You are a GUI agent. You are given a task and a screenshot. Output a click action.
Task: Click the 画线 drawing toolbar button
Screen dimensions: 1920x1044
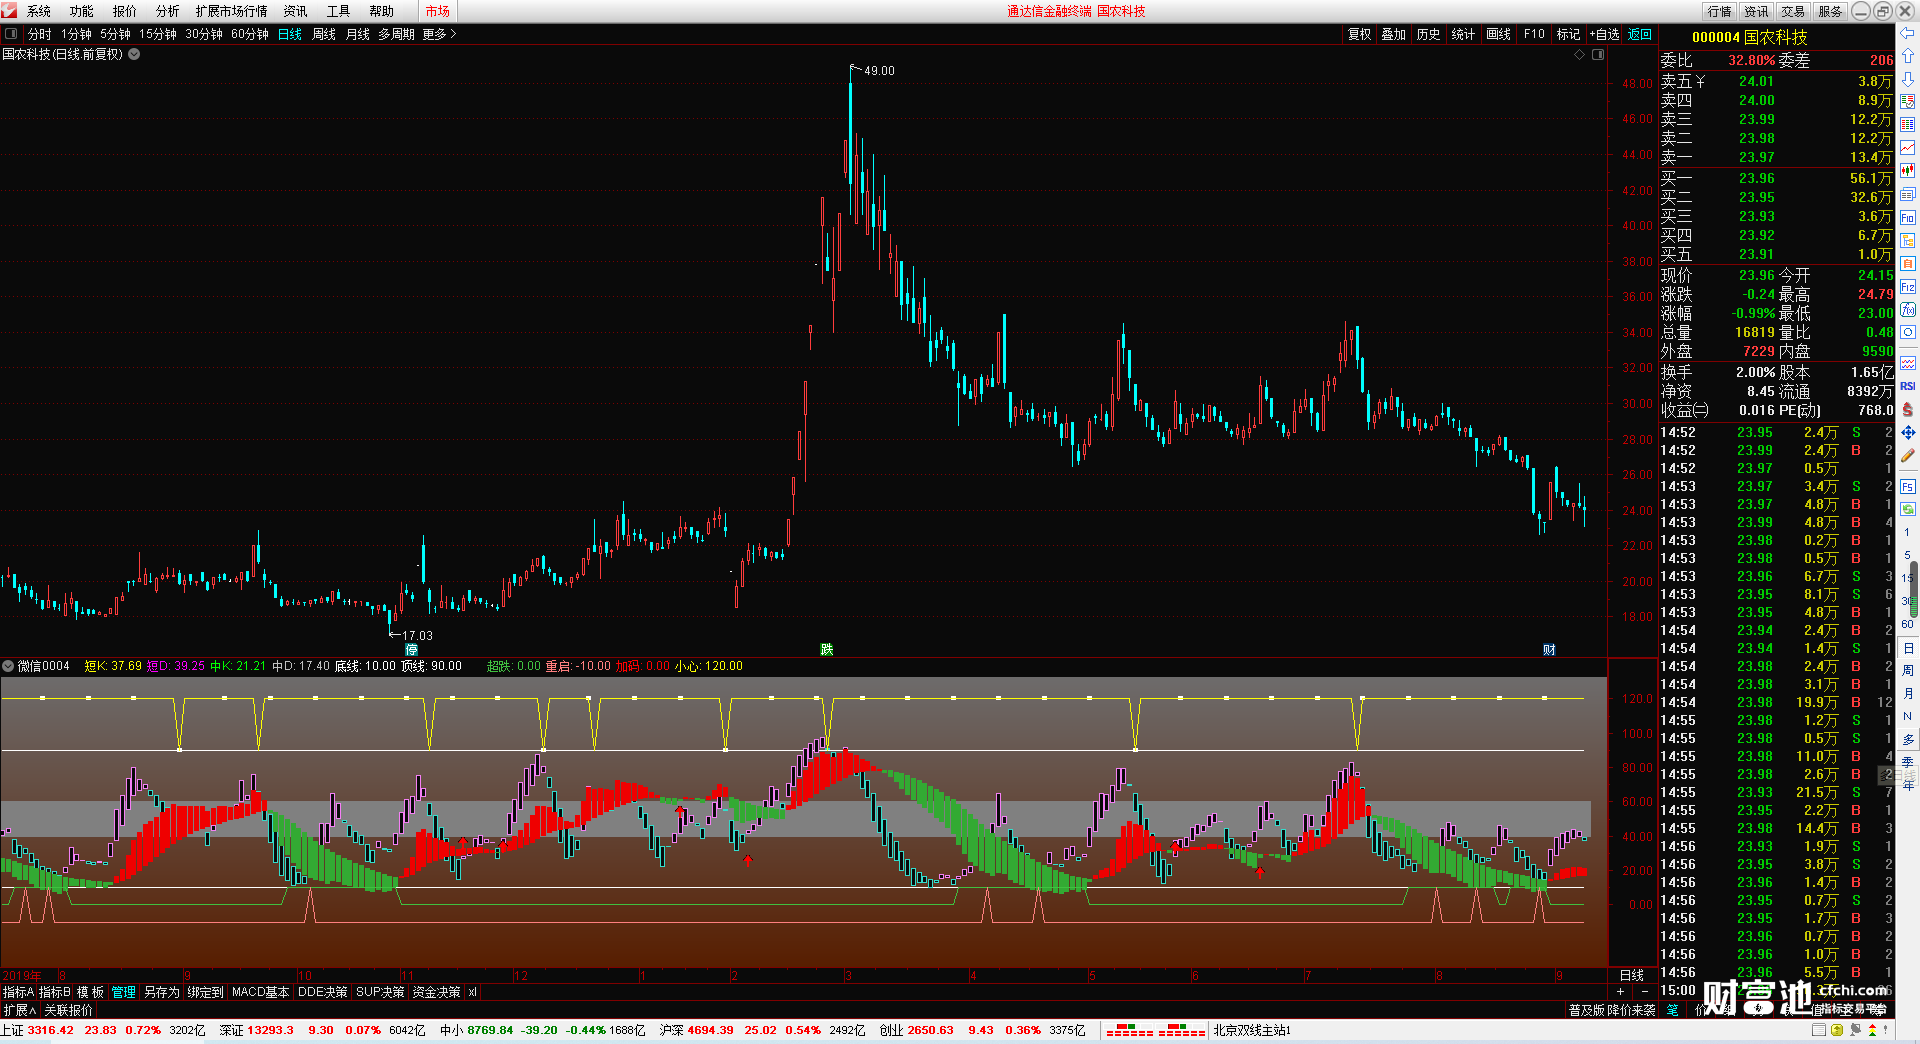click(1499, 34)
